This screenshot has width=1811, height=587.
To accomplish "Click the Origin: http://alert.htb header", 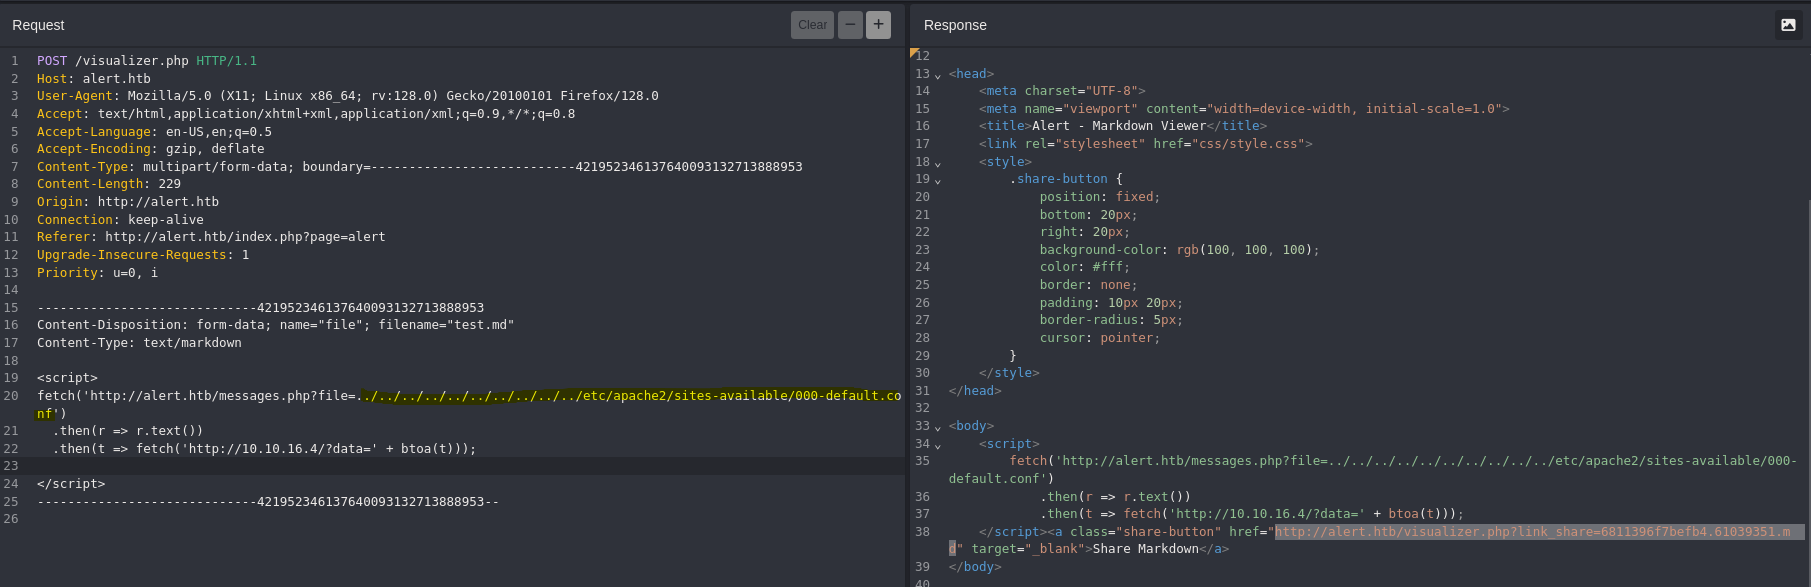I will [128, 202].
